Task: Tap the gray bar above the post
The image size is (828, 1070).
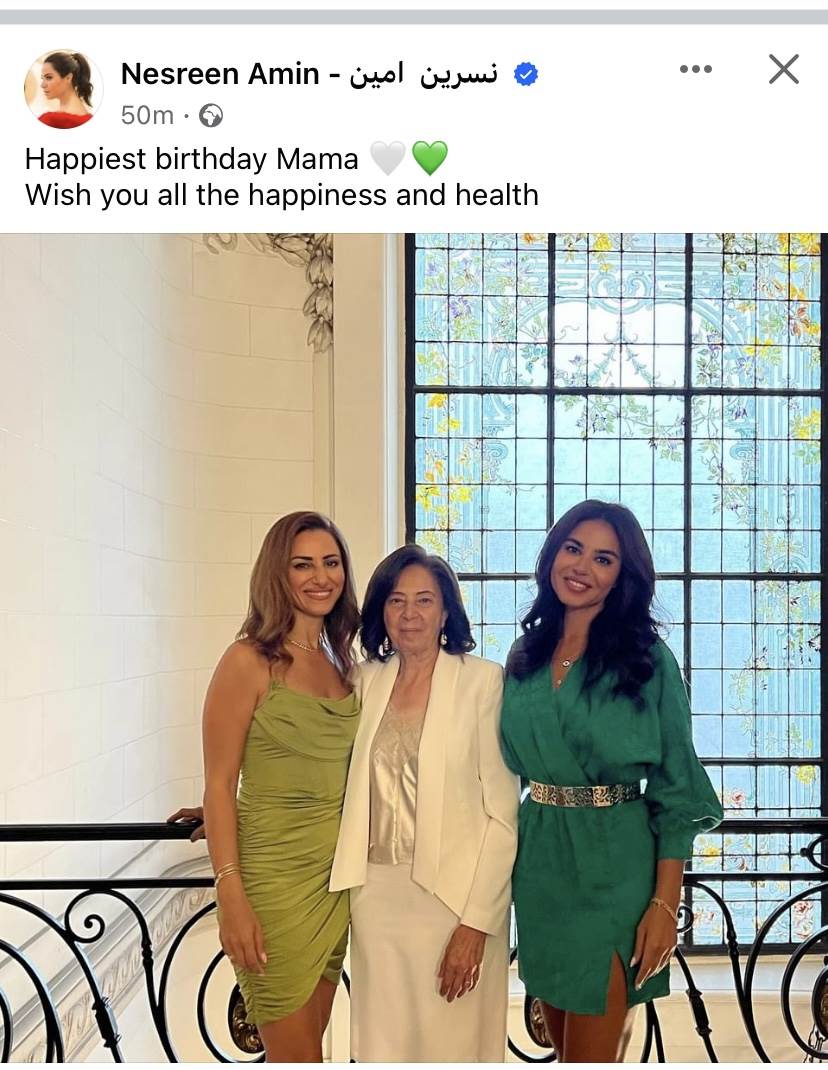Action: tap(414, 17)
